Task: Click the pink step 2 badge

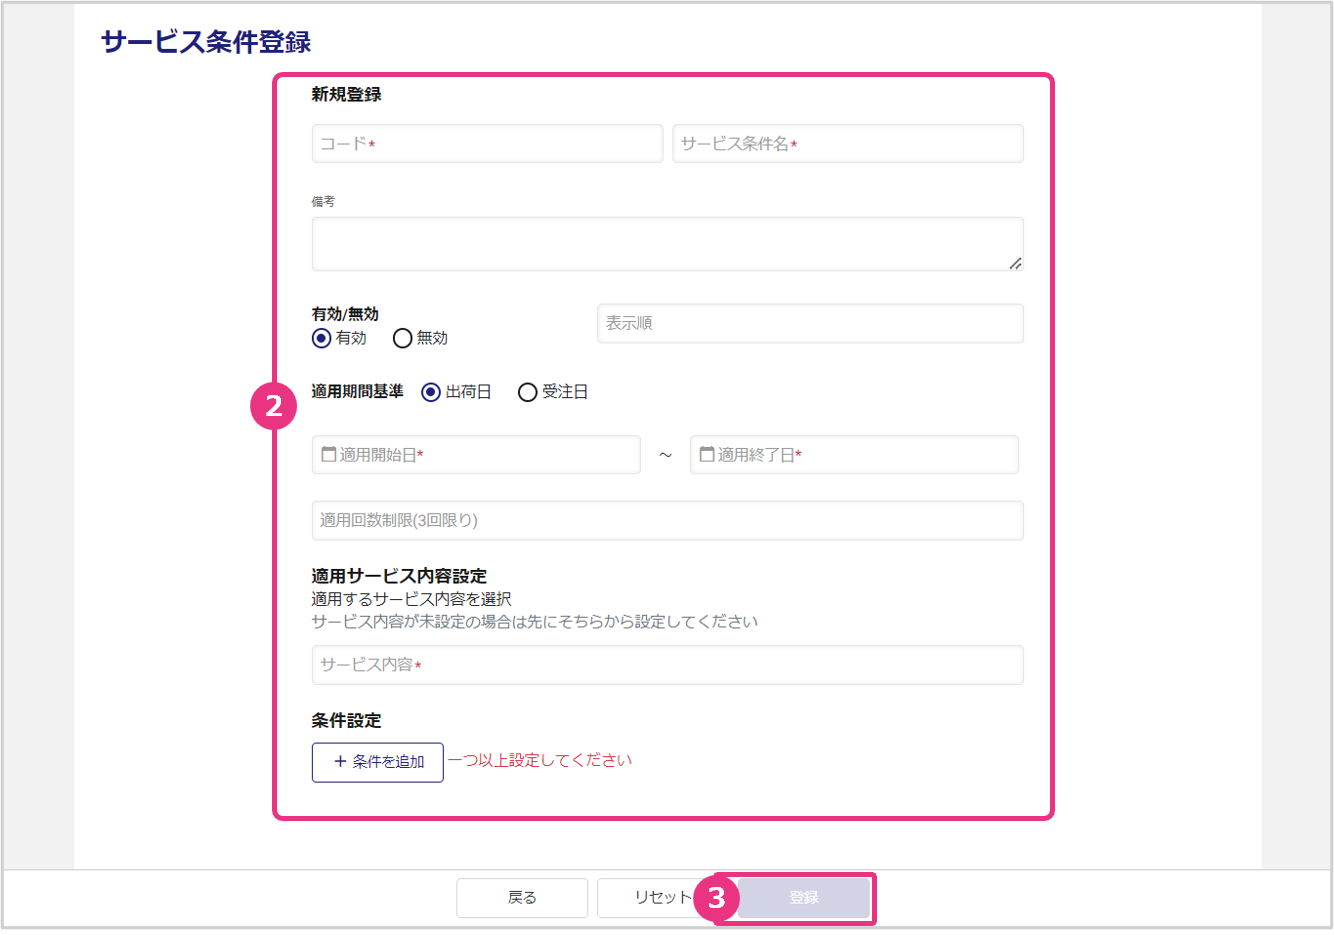Action: 273,406
